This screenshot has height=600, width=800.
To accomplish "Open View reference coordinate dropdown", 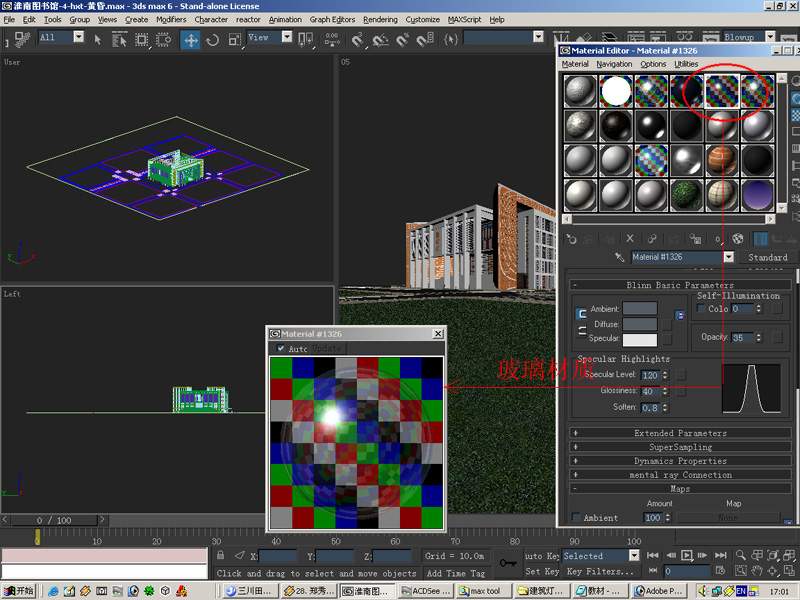I will click(x=287, y=37).
